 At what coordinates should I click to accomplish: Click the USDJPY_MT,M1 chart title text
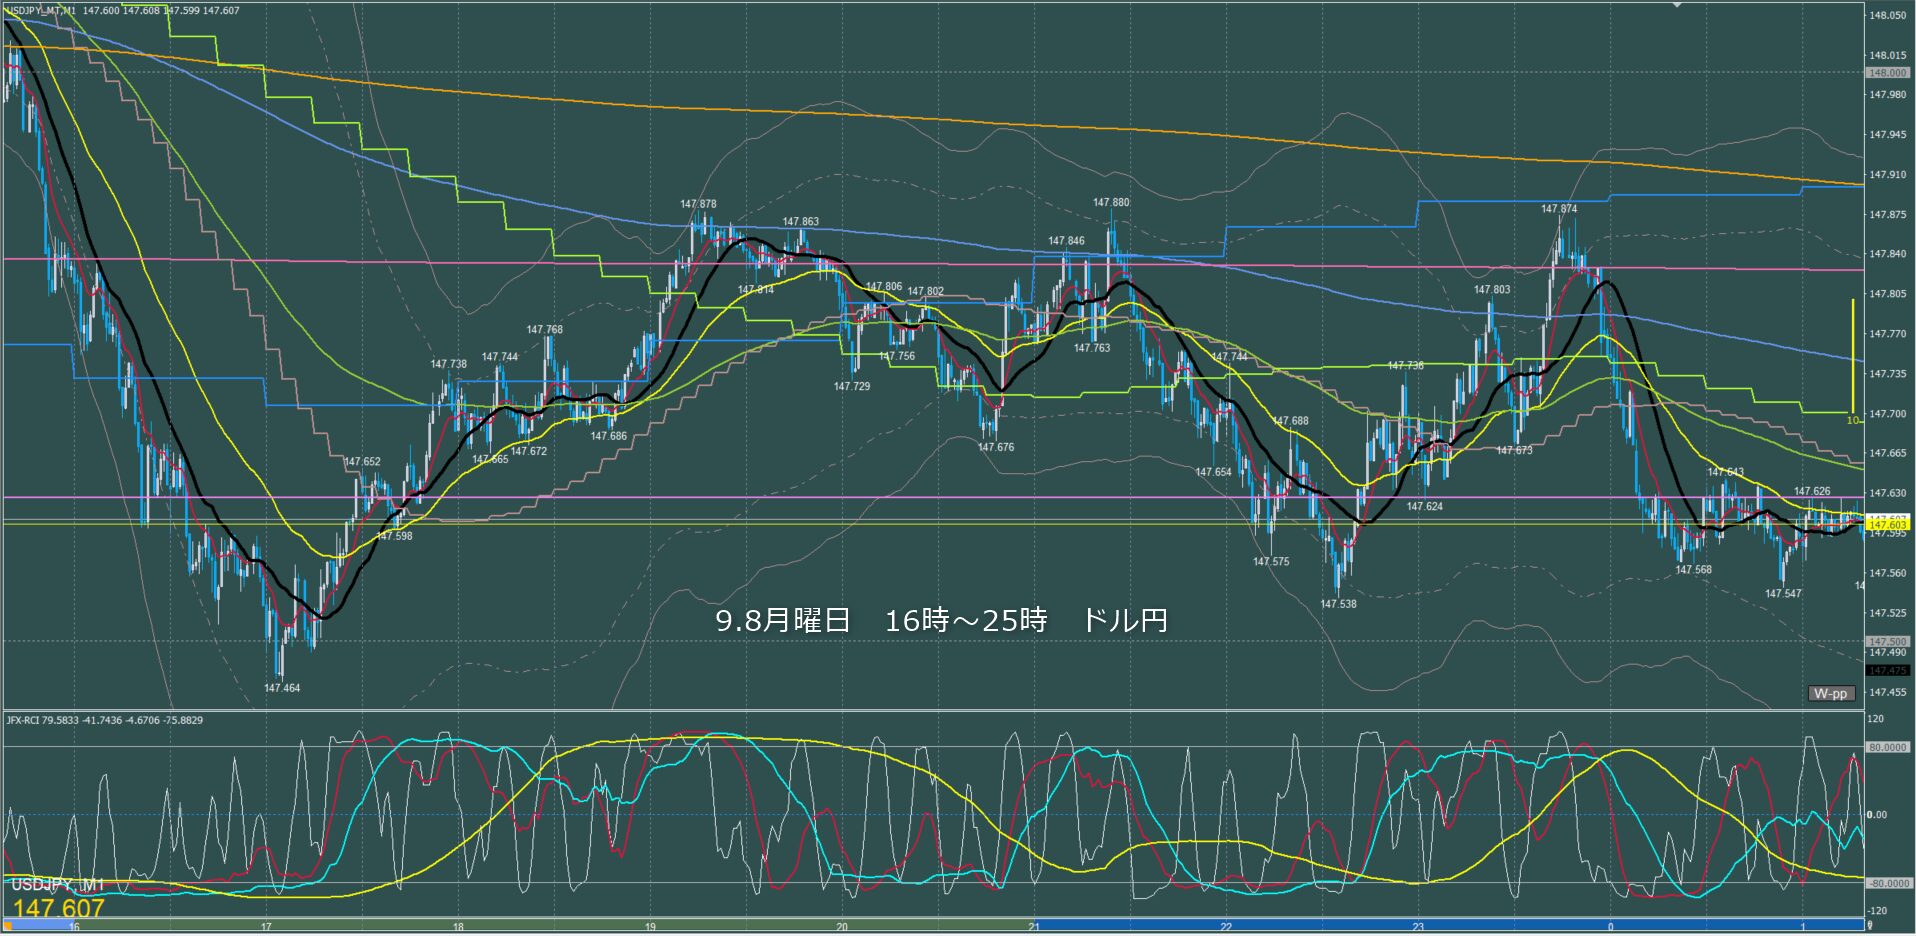point(42,10)
